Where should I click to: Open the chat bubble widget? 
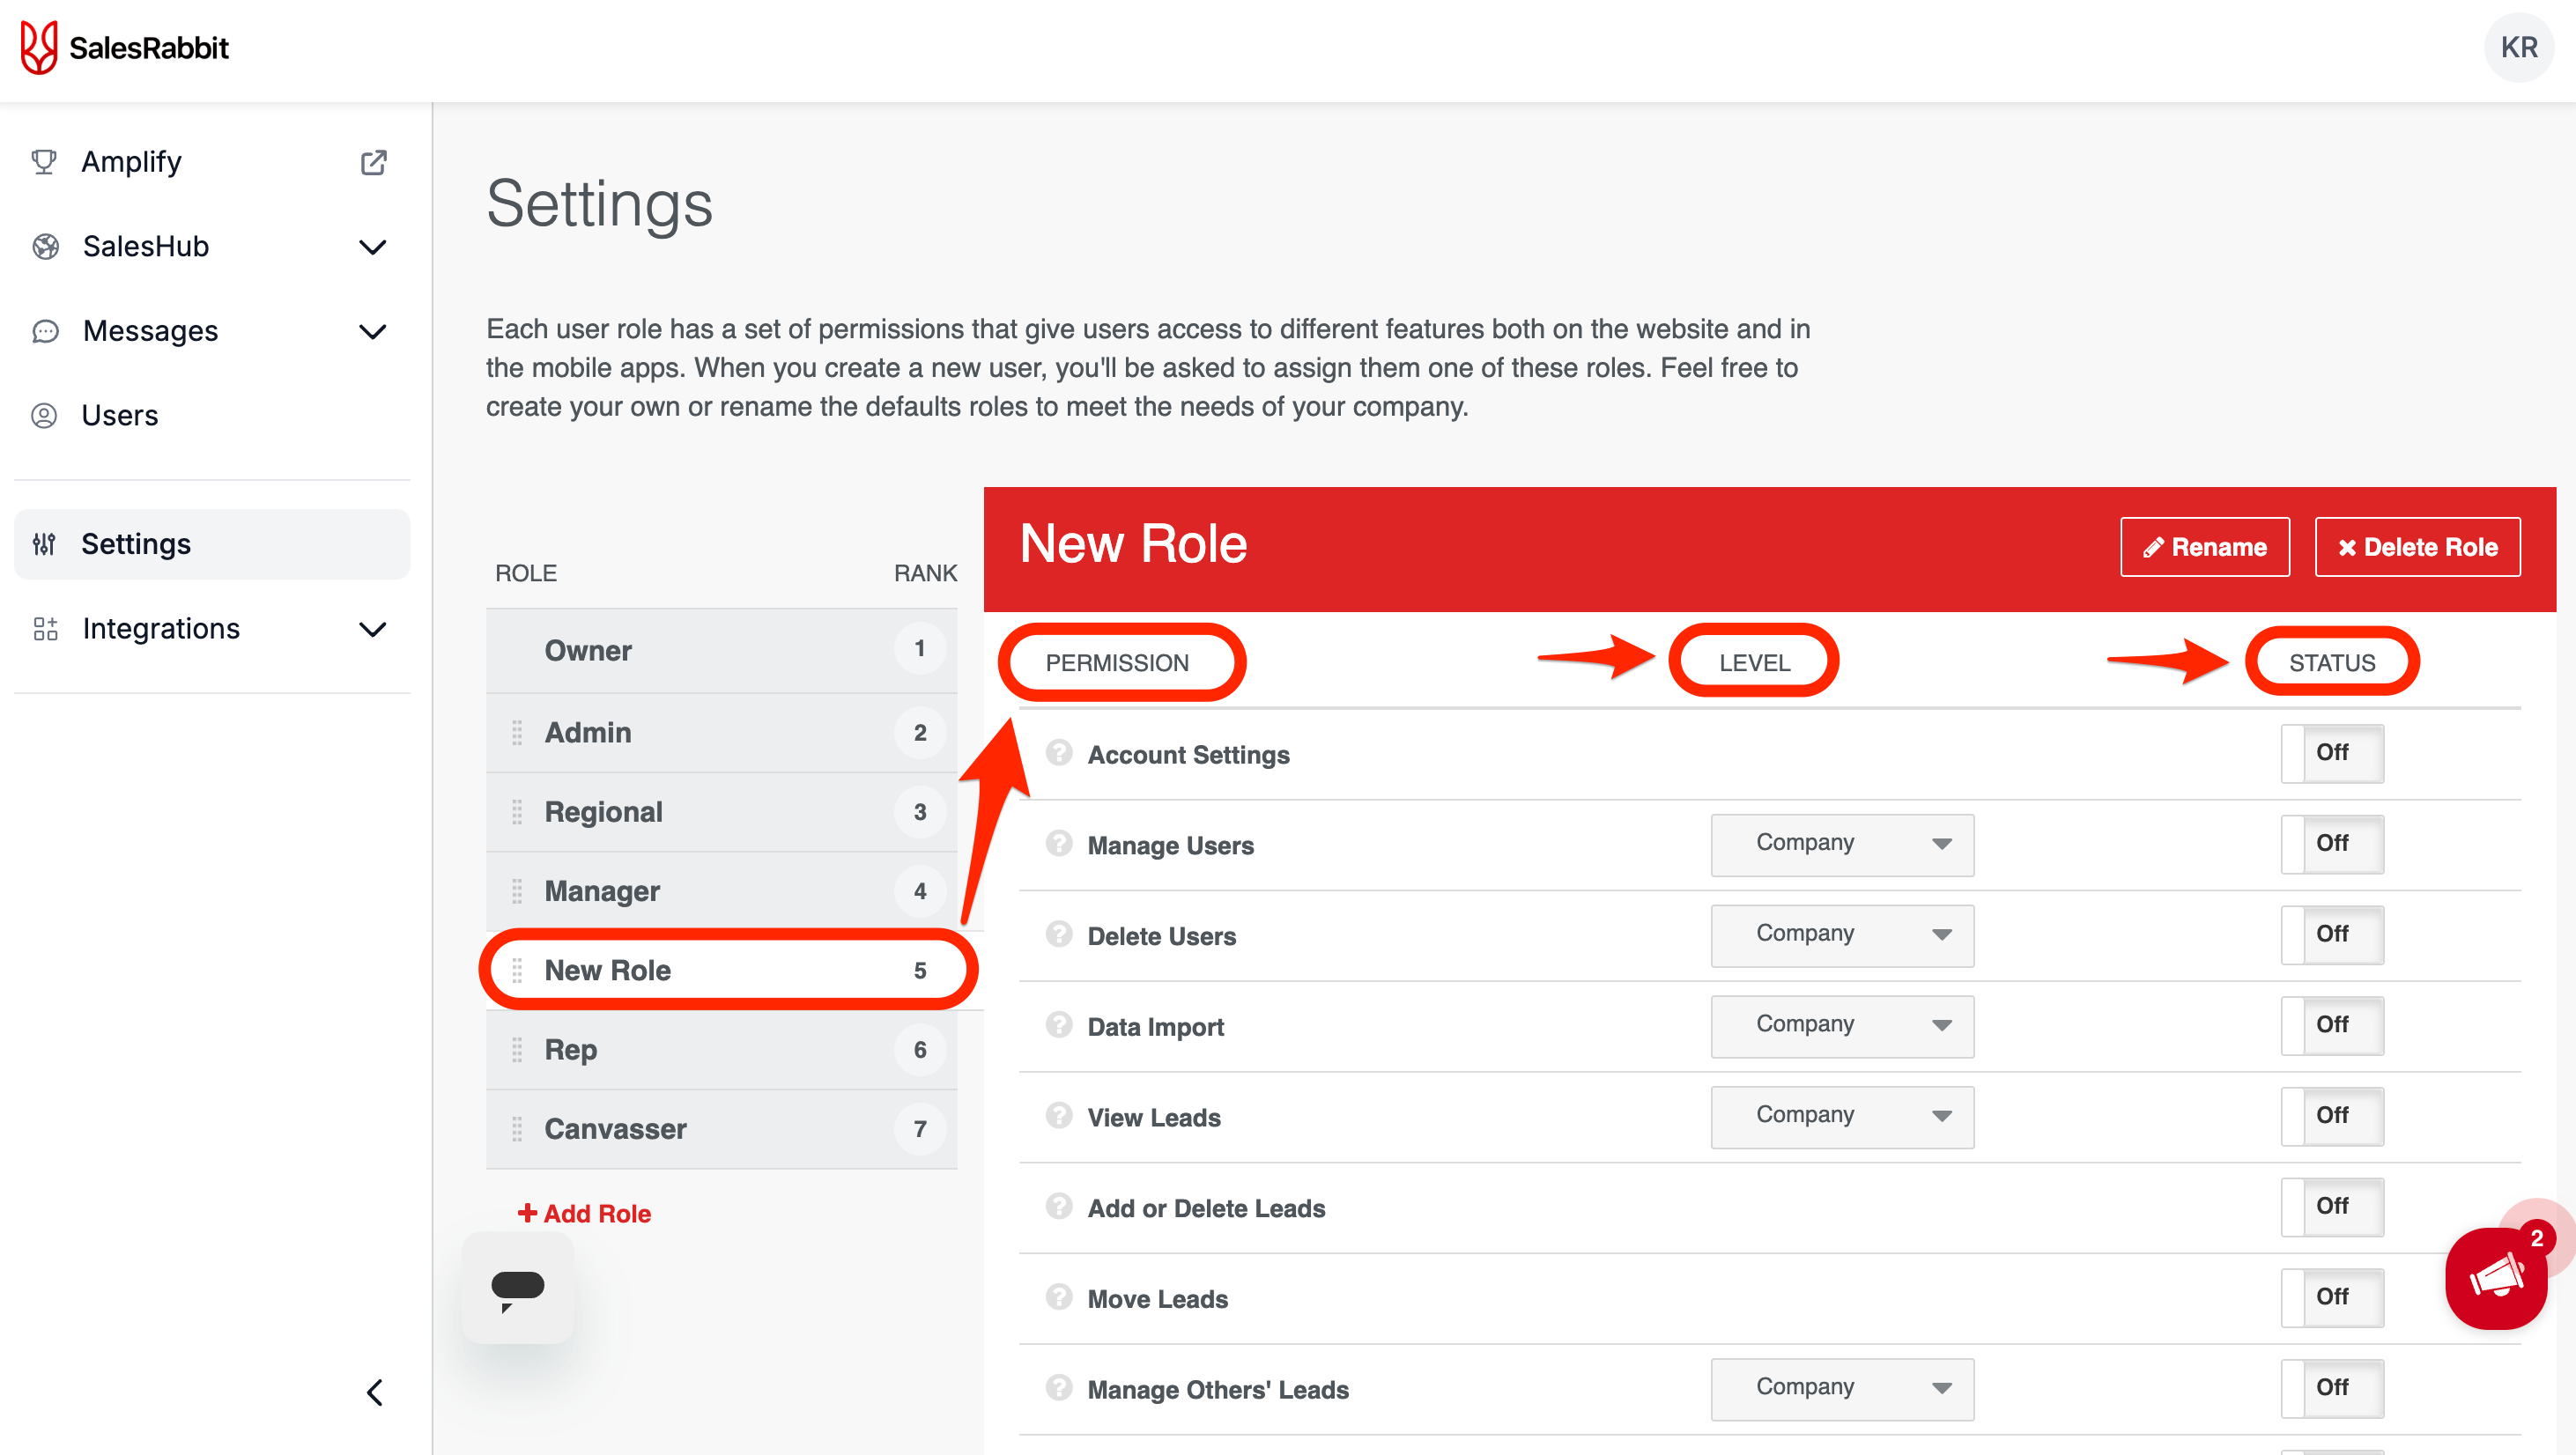pyautogui.click(x=517, y=1288)
